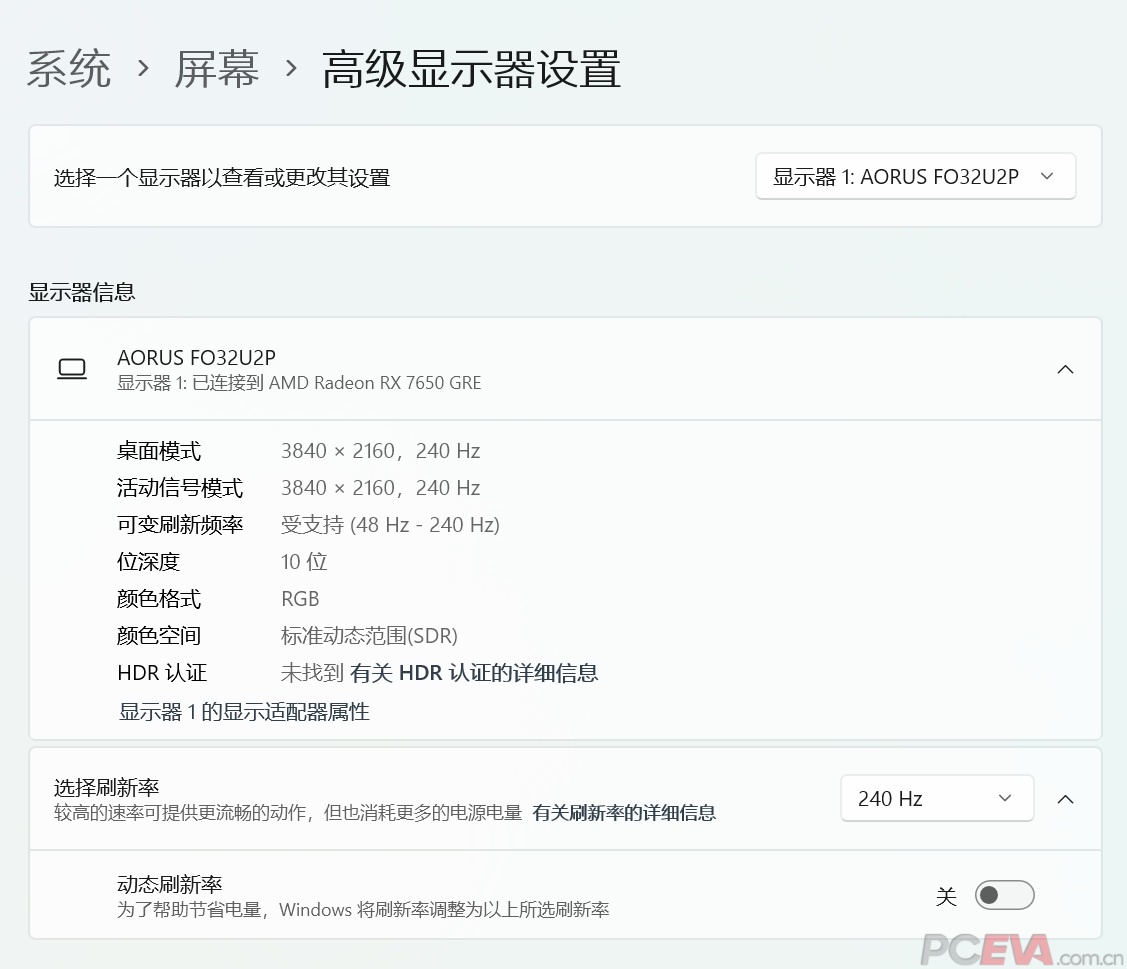Click the 高级显示器设置 page title
The image size is (1127, 969).
coord(471,70)
